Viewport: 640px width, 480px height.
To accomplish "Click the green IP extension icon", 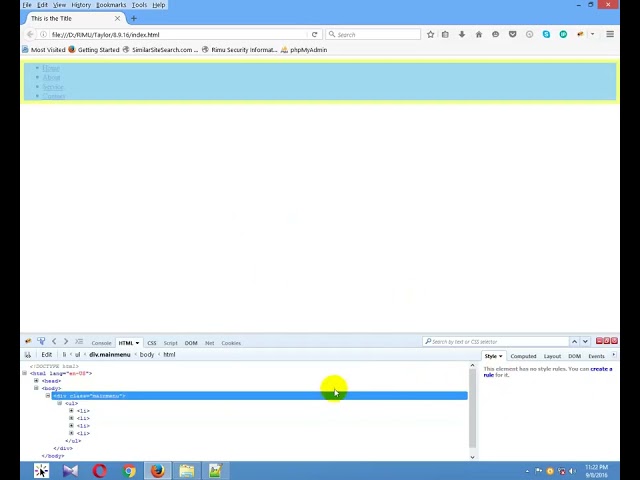I will (563, 35).
